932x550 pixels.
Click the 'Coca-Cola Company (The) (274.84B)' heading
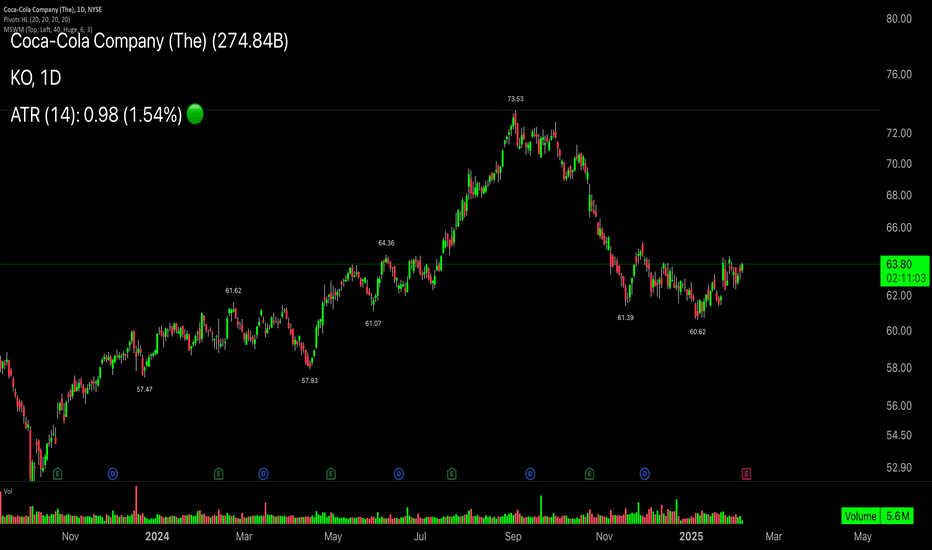pyautogui.click(x=149, y=41)
